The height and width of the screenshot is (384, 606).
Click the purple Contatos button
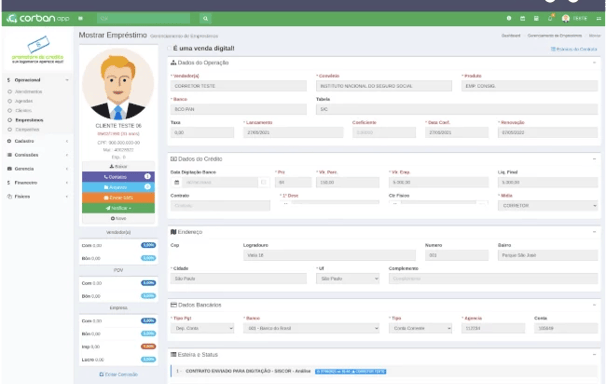click(x=118, y=177)
